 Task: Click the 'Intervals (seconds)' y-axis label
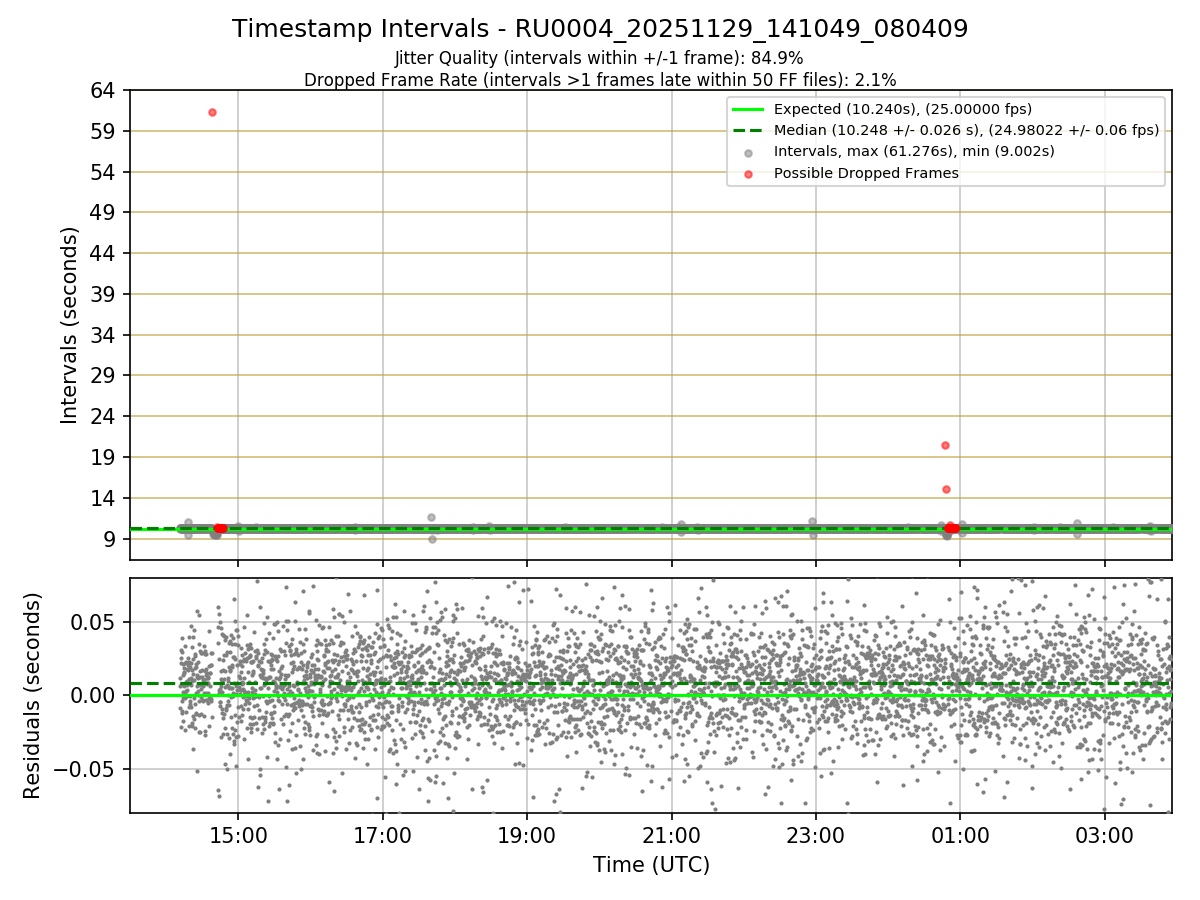[x=69, y=325]
